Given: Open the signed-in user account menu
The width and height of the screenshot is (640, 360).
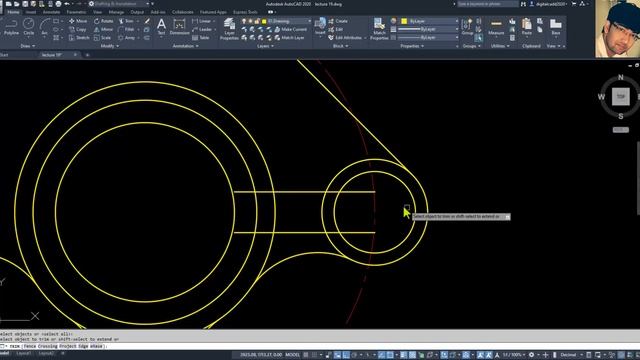Looking at the screenshot, I should (x=549, y=4).
